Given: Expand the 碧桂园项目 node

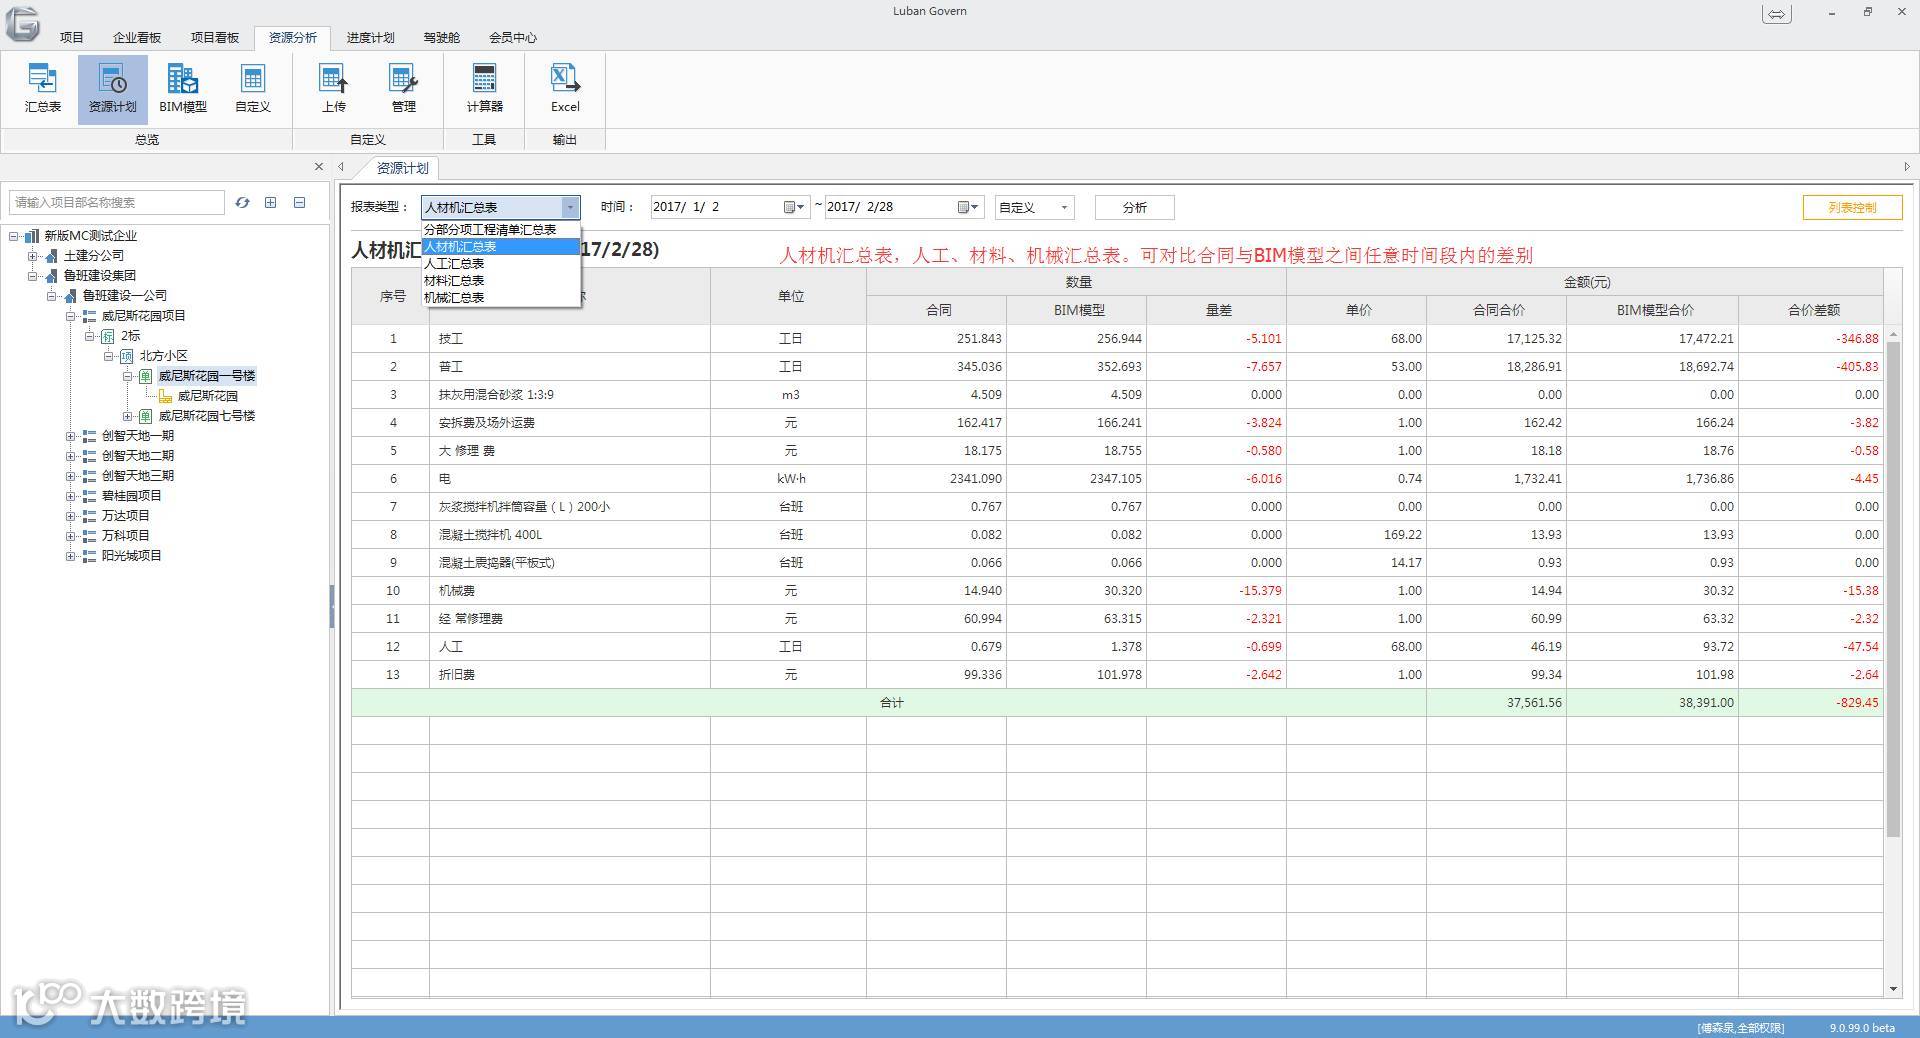Looking at the screenshot, I should (x=71, y=496).
